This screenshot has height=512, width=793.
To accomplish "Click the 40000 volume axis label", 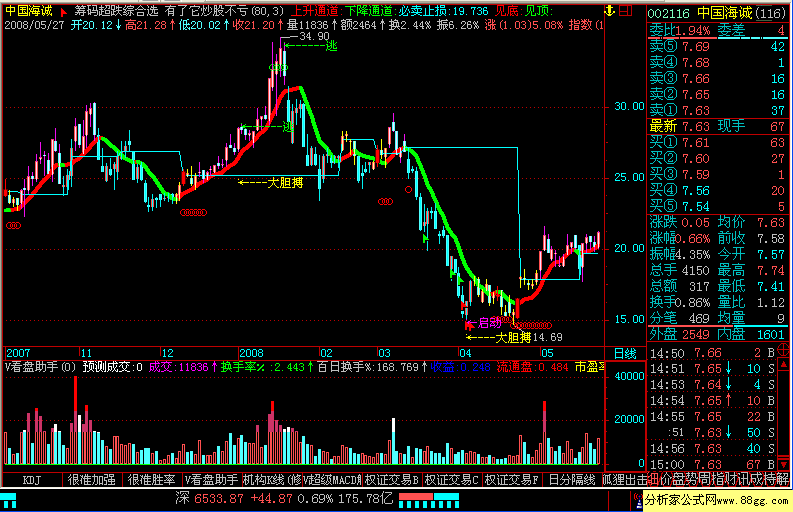I will pyautogui.click(x=629, y=376).
